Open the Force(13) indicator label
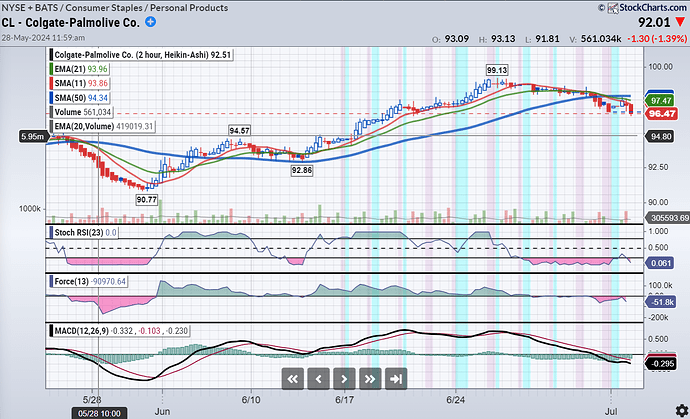Image resolution: width=690 pixels, height=419 pixels. [90, 281]
